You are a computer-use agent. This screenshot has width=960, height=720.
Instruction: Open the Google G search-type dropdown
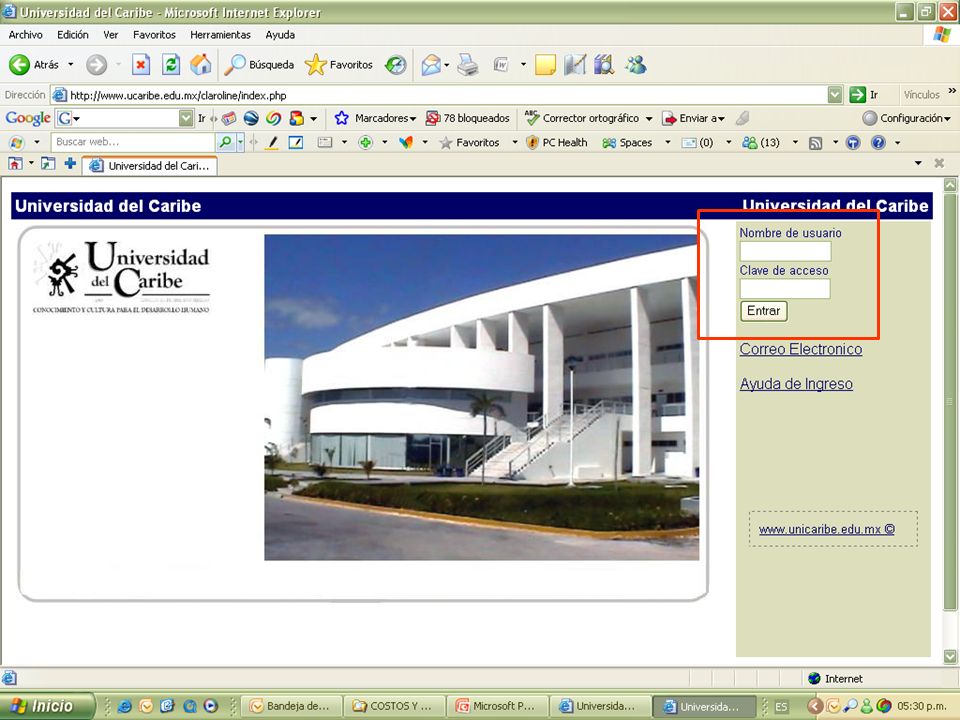pos(69,118)
